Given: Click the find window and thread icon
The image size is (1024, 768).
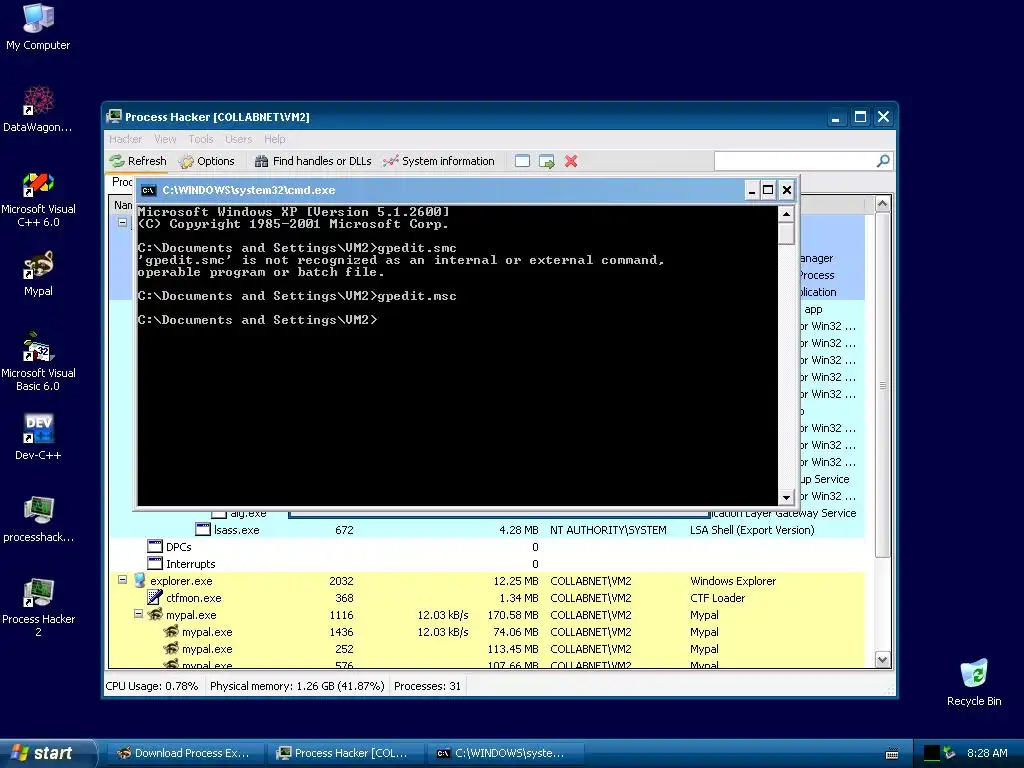Looking at the screenshot, I should pos(547,161).
